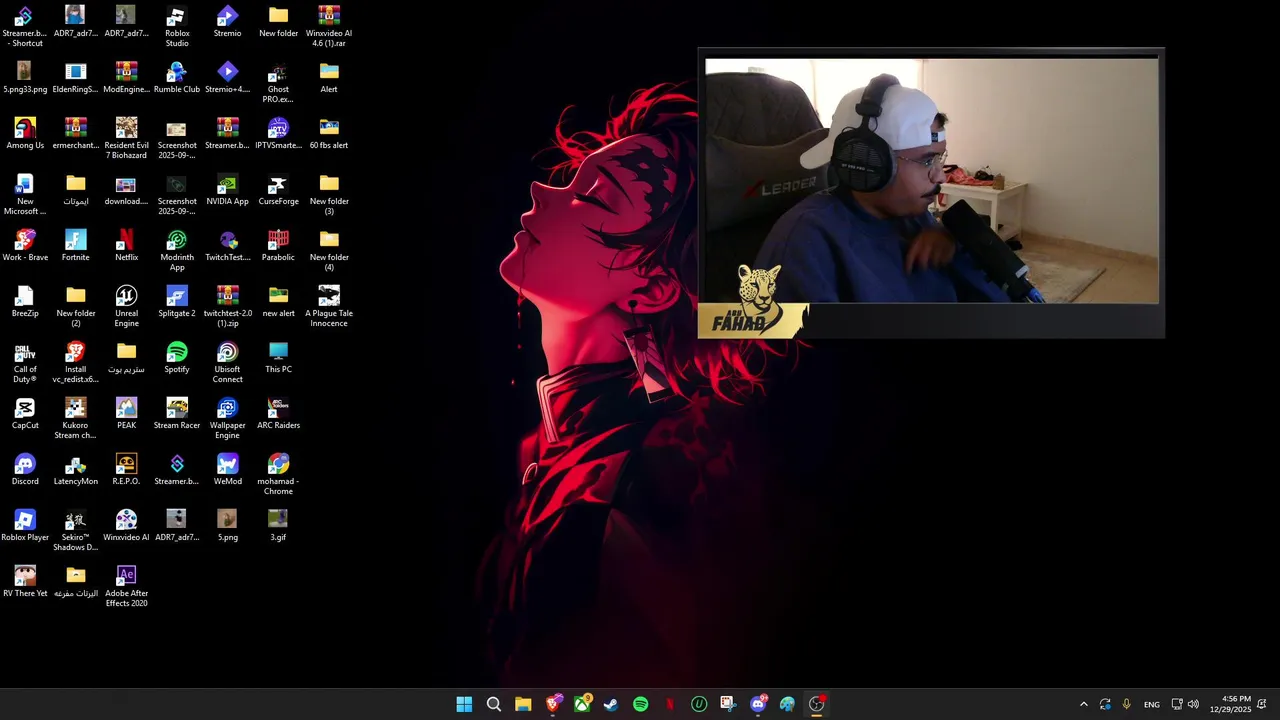Switch input language from ENG

tap(1152, 704)
